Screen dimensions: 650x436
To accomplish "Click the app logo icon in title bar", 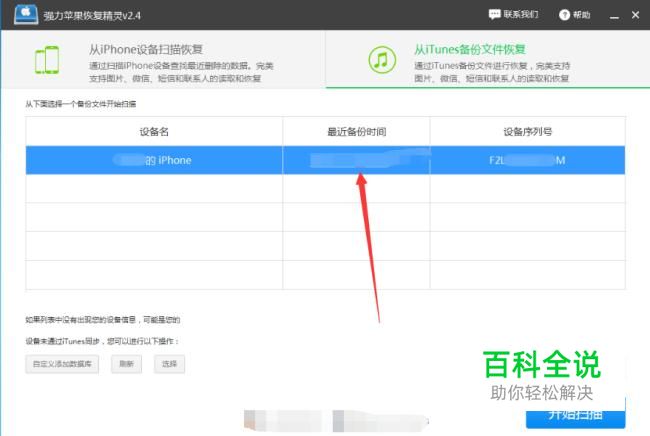I will (26, 15).
